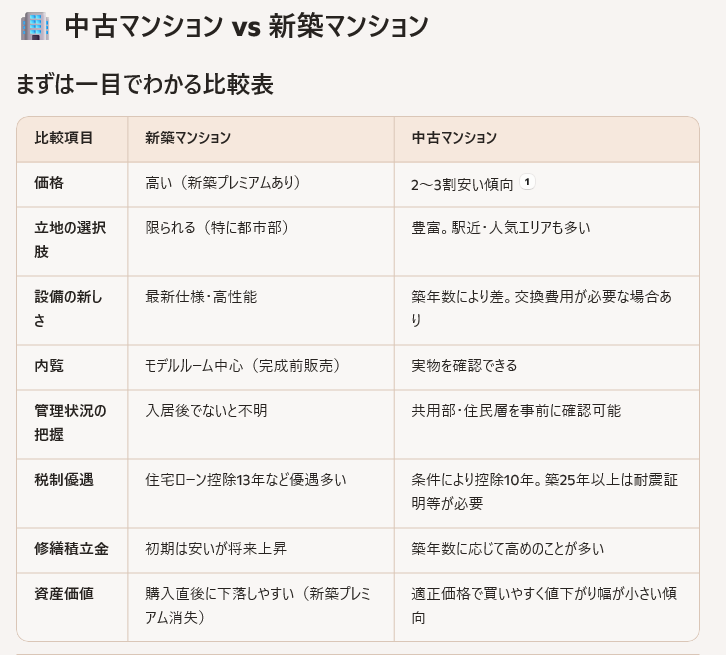Viewport: 726px width, 655px height.
Task: Click the cell 住宅ローン控除13年など優遇多い
Action: tap(246, 480)
